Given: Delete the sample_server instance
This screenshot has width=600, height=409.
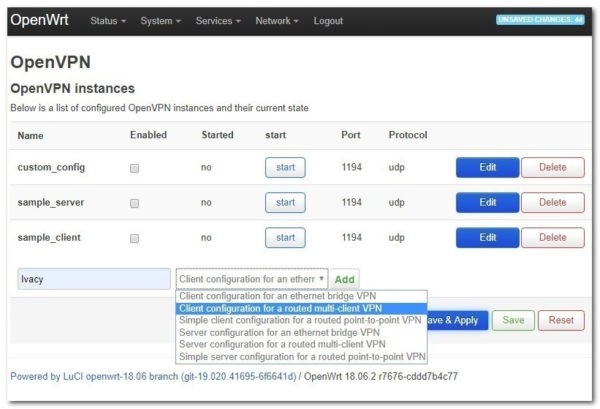Looking at the screenshot, I should click(553, 202).
